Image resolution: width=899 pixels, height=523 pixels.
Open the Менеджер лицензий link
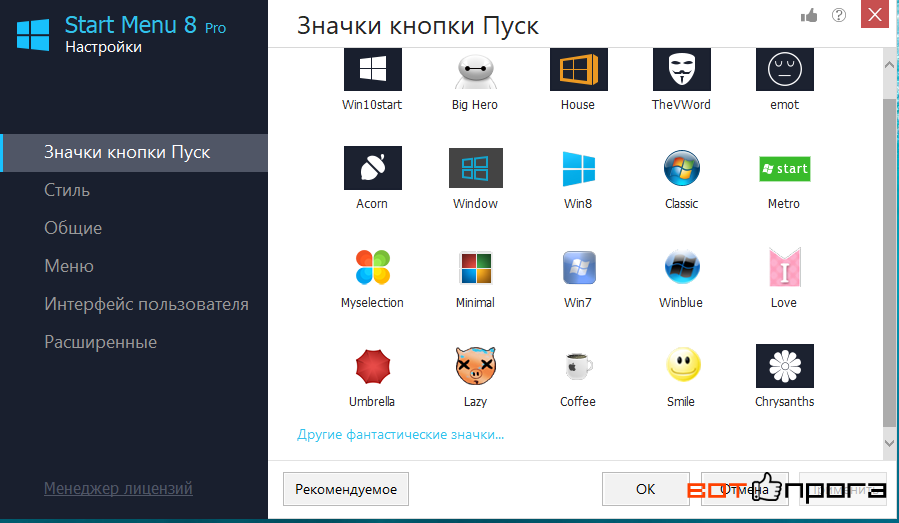[118, 489]
